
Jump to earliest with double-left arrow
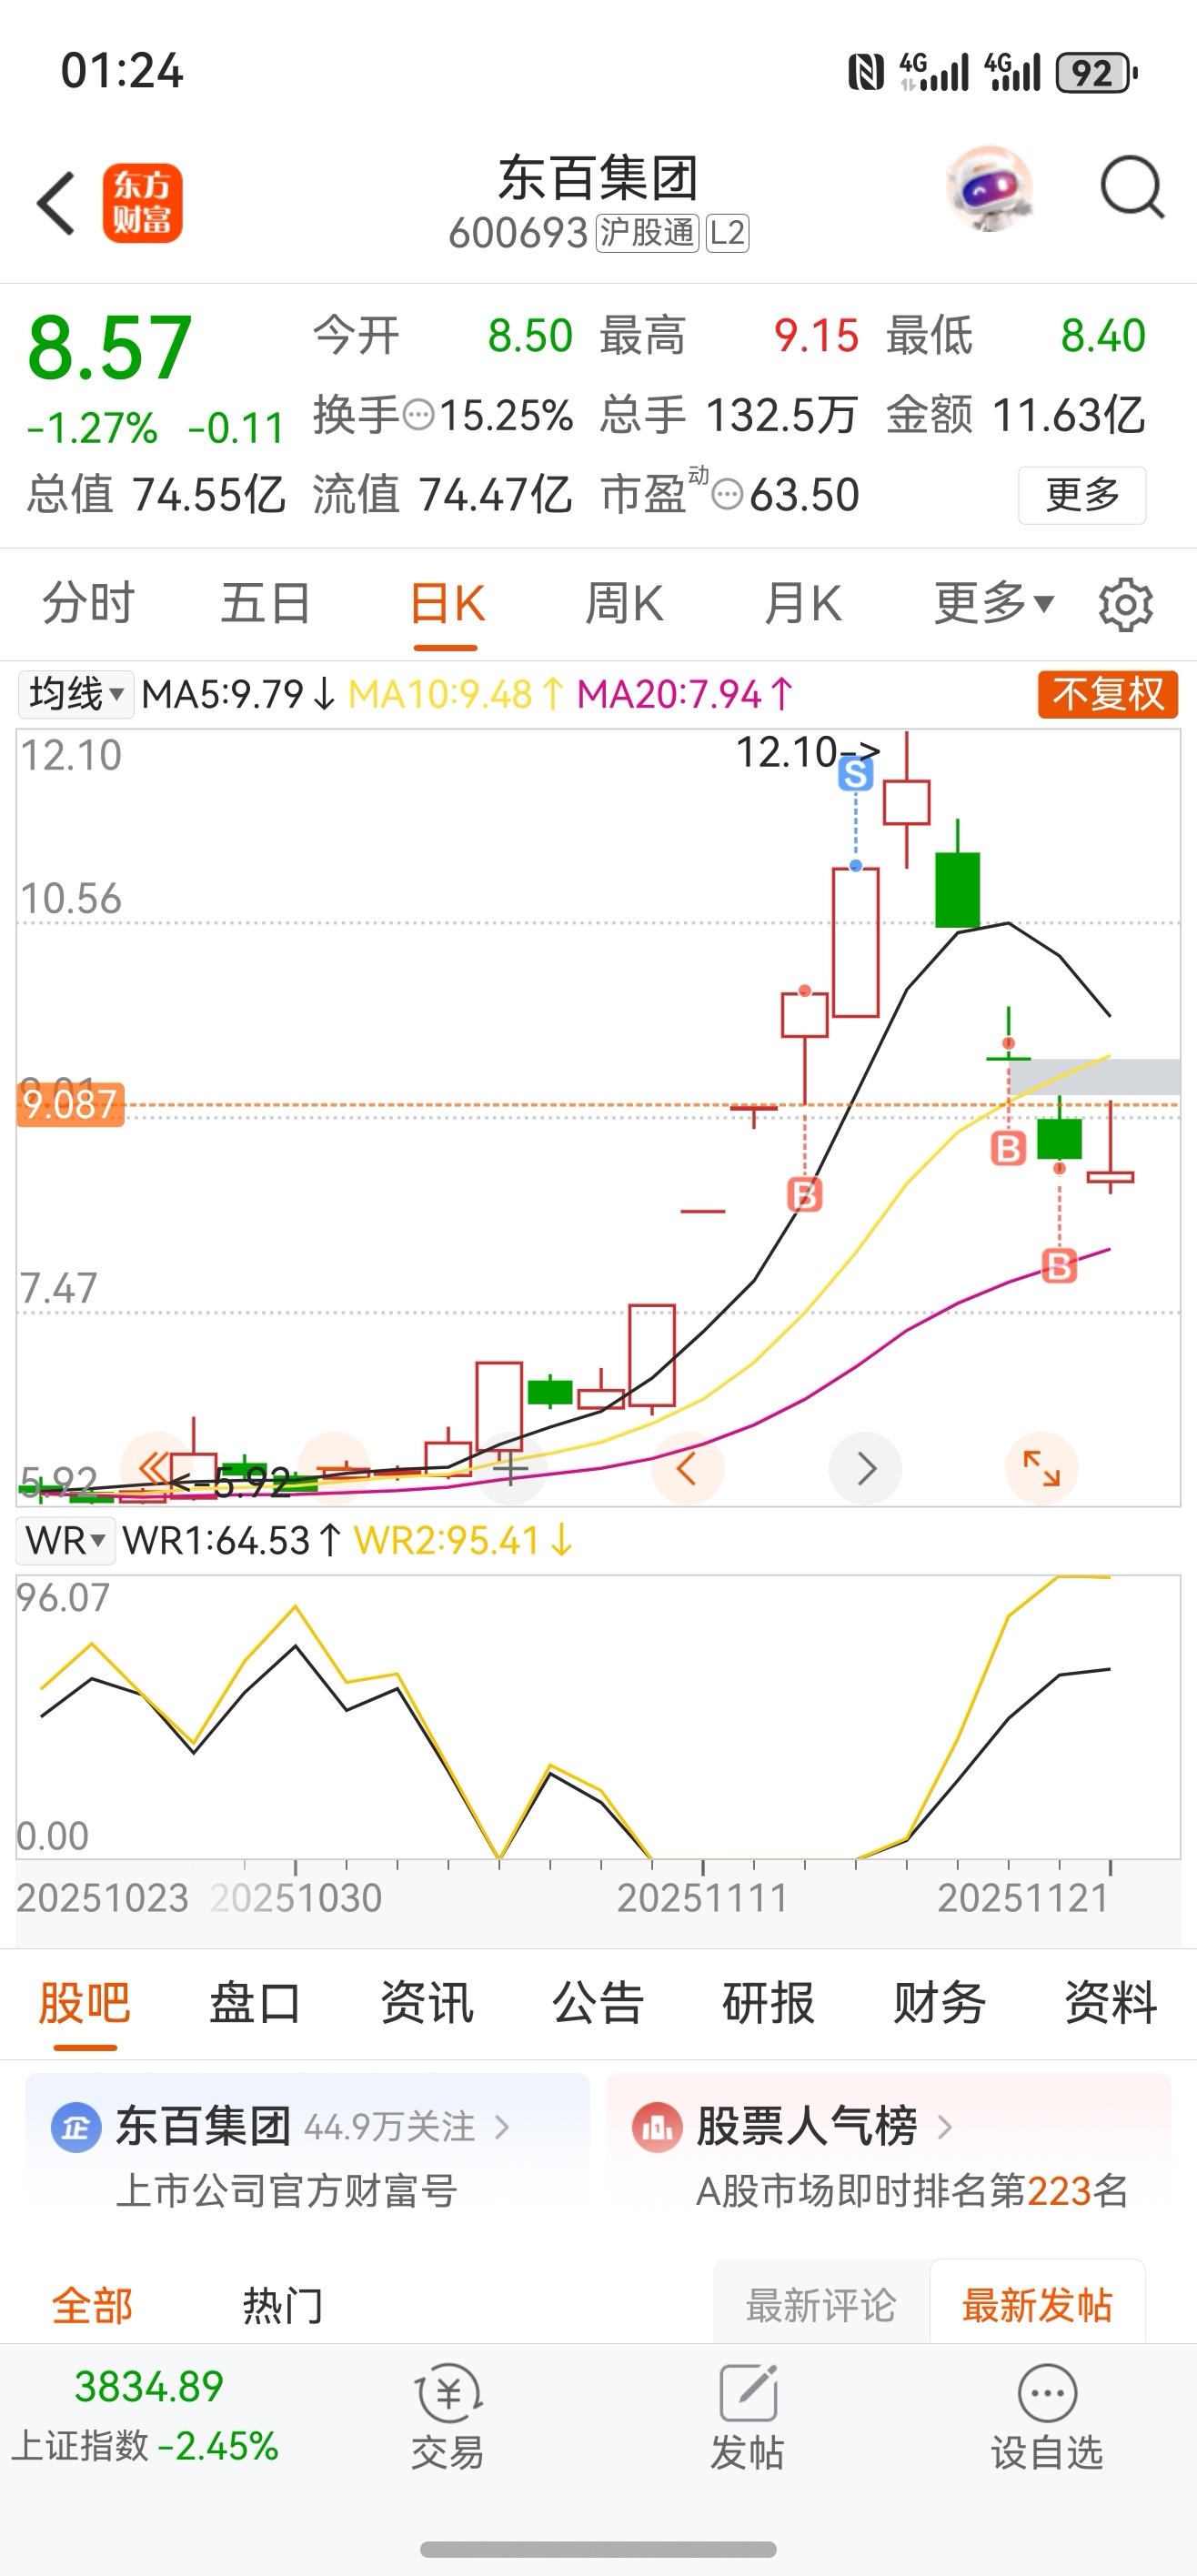[155, 1469]
